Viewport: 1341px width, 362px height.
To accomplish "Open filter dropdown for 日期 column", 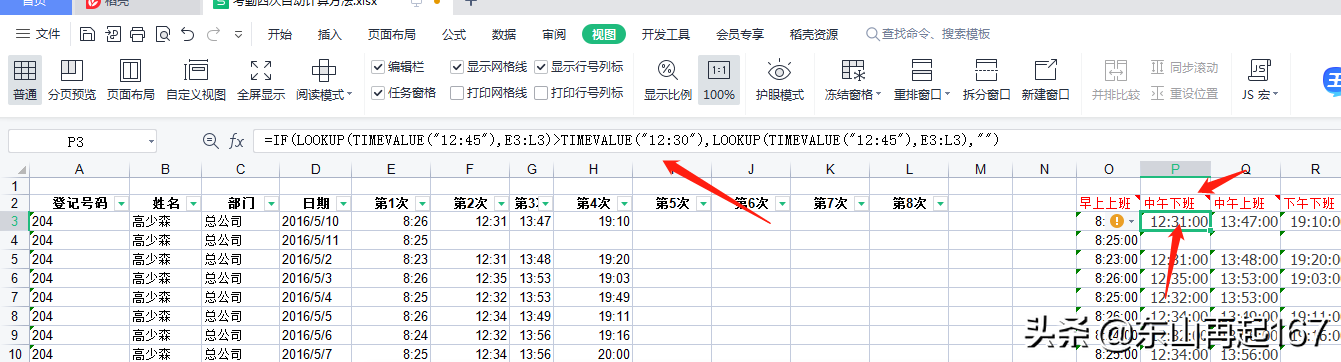I will point(343,203).
